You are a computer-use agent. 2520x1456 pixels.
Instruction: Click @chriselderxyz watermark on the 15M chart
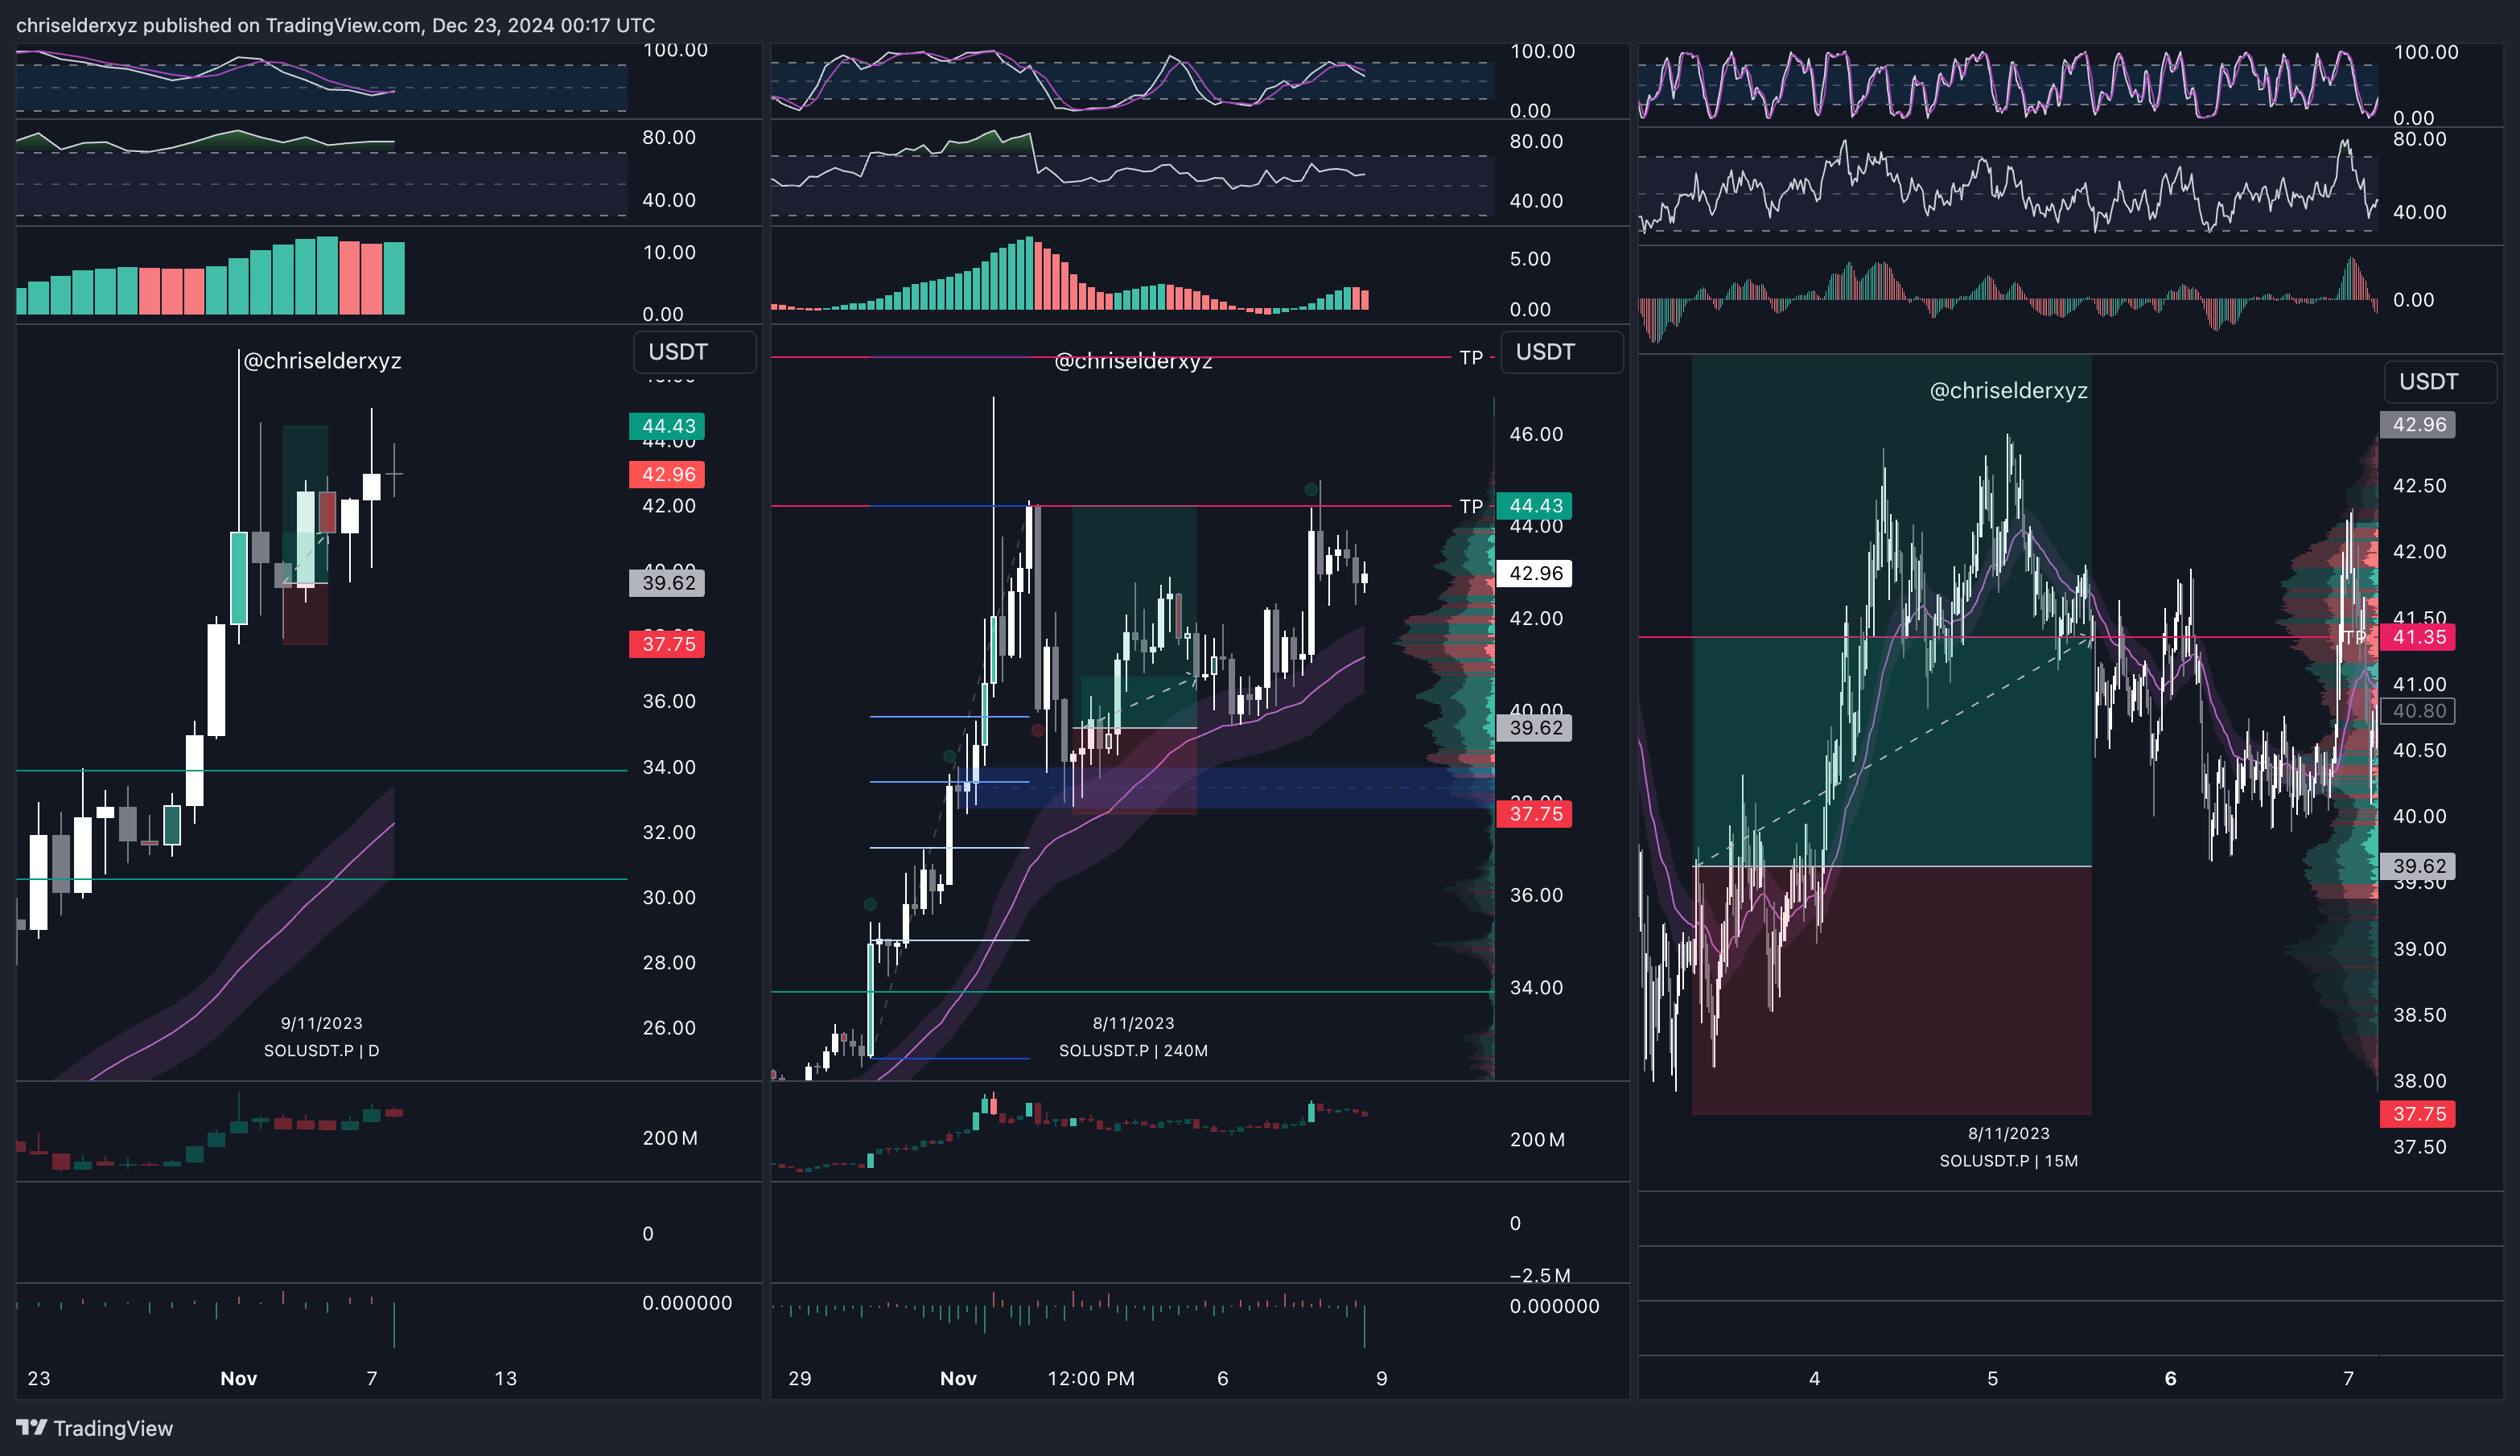[x=2008, y=391]
